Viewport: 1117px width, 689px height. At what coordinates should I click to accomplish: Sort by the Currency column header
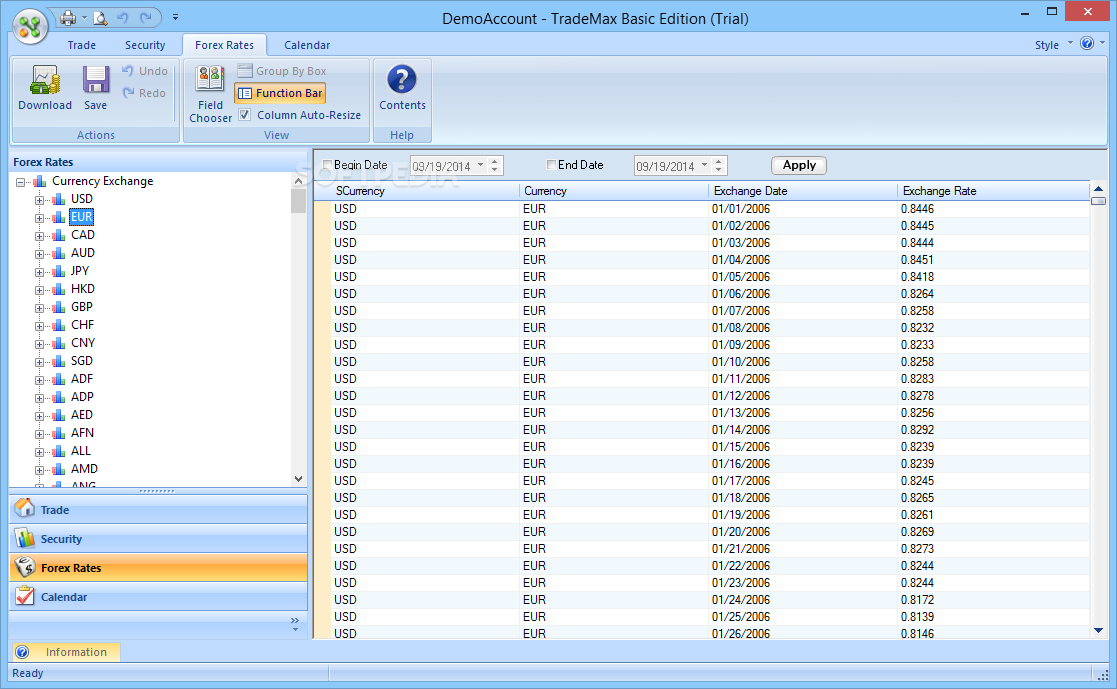(613, 191)
